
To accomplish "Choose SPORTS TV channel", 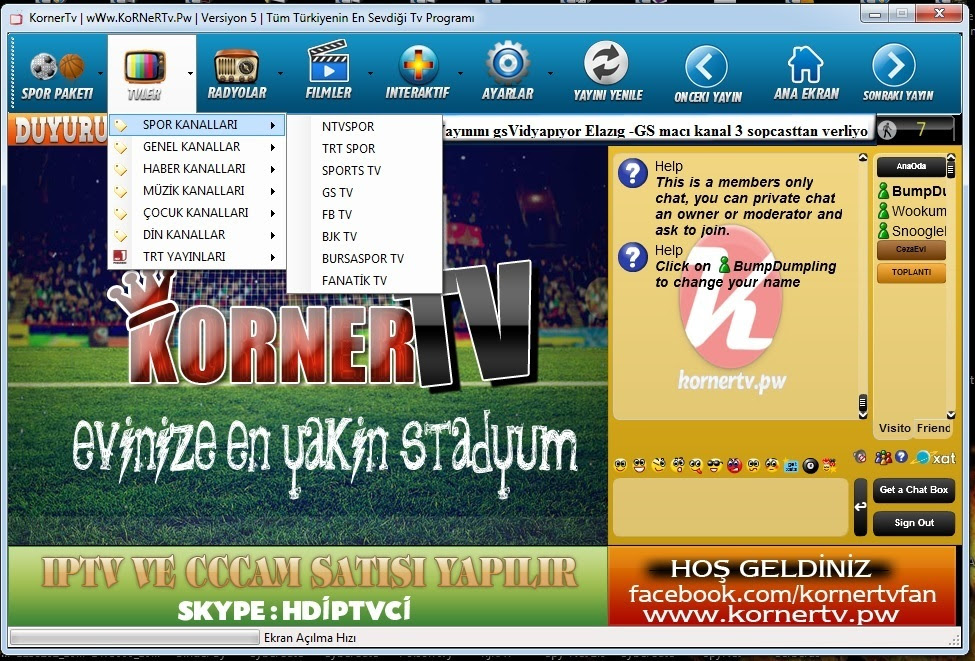I will click(364, 170).
